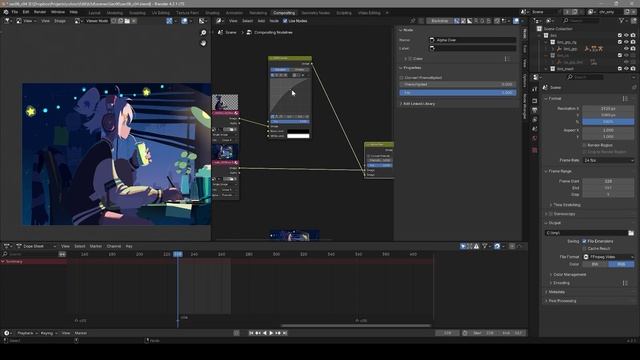Switch to the Geometry Nodes workspace tab
Image resolution: width=640 pixels, height=360 pixels.
click(316, 13)
